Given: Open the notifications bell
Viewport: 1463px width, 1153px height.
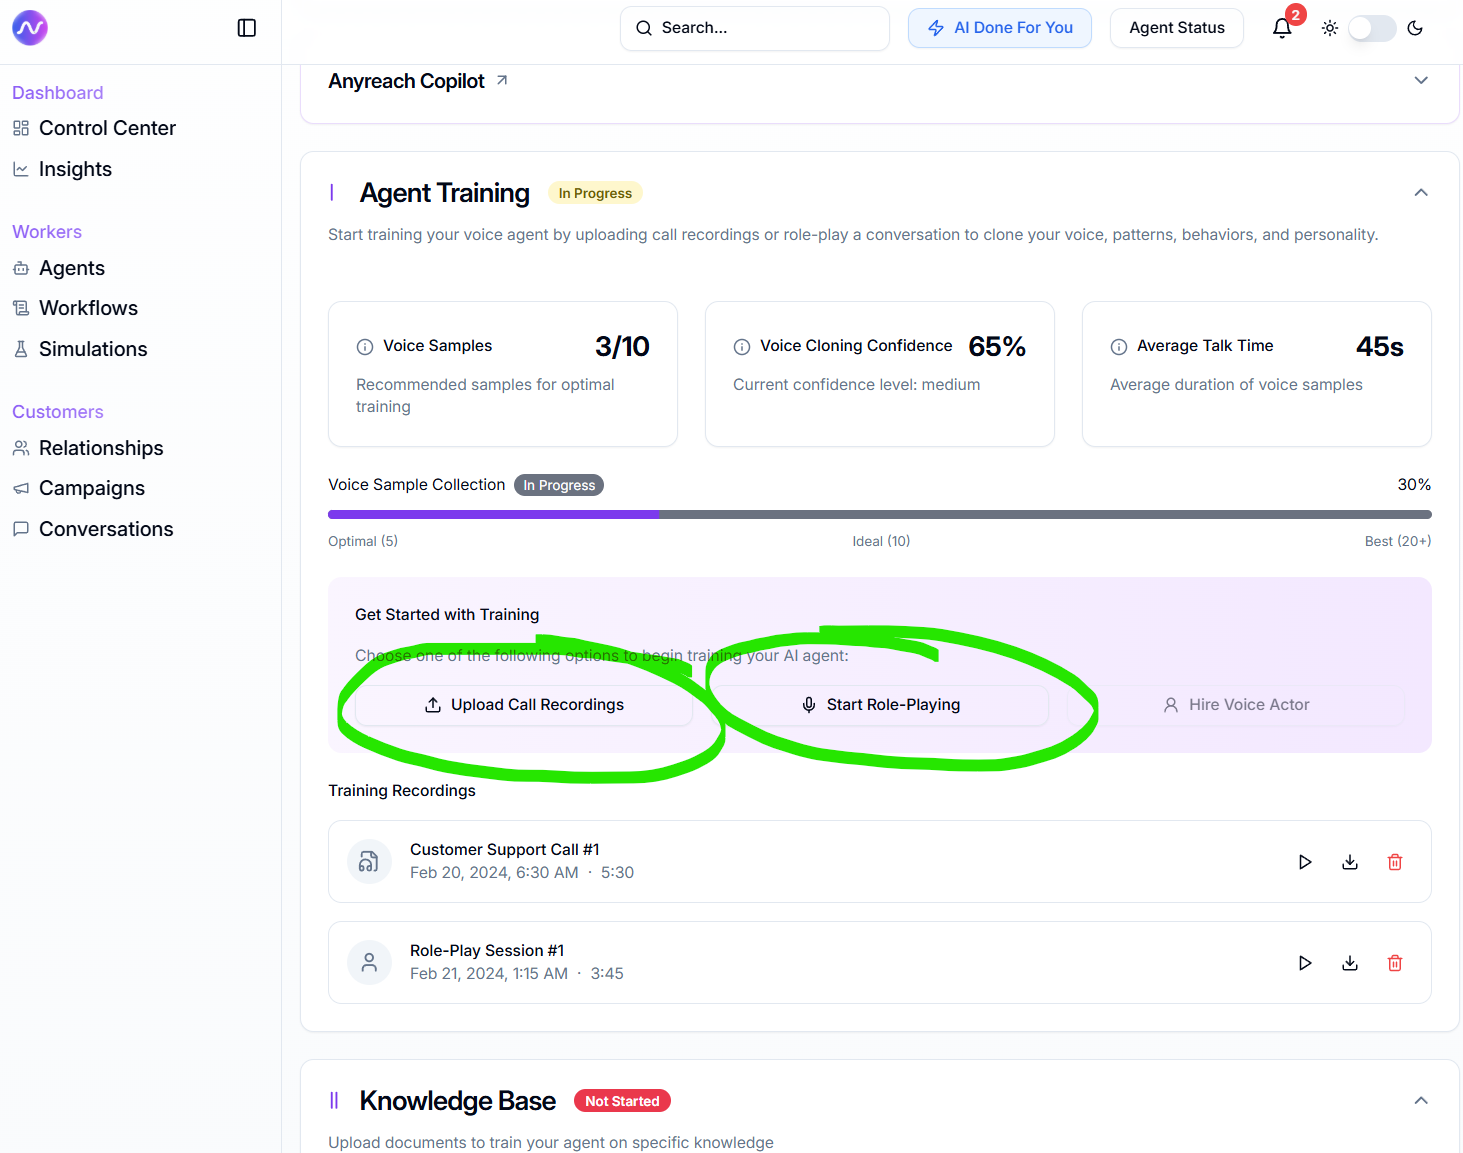Looking at the screenshot, I should tap(1282, 28).
